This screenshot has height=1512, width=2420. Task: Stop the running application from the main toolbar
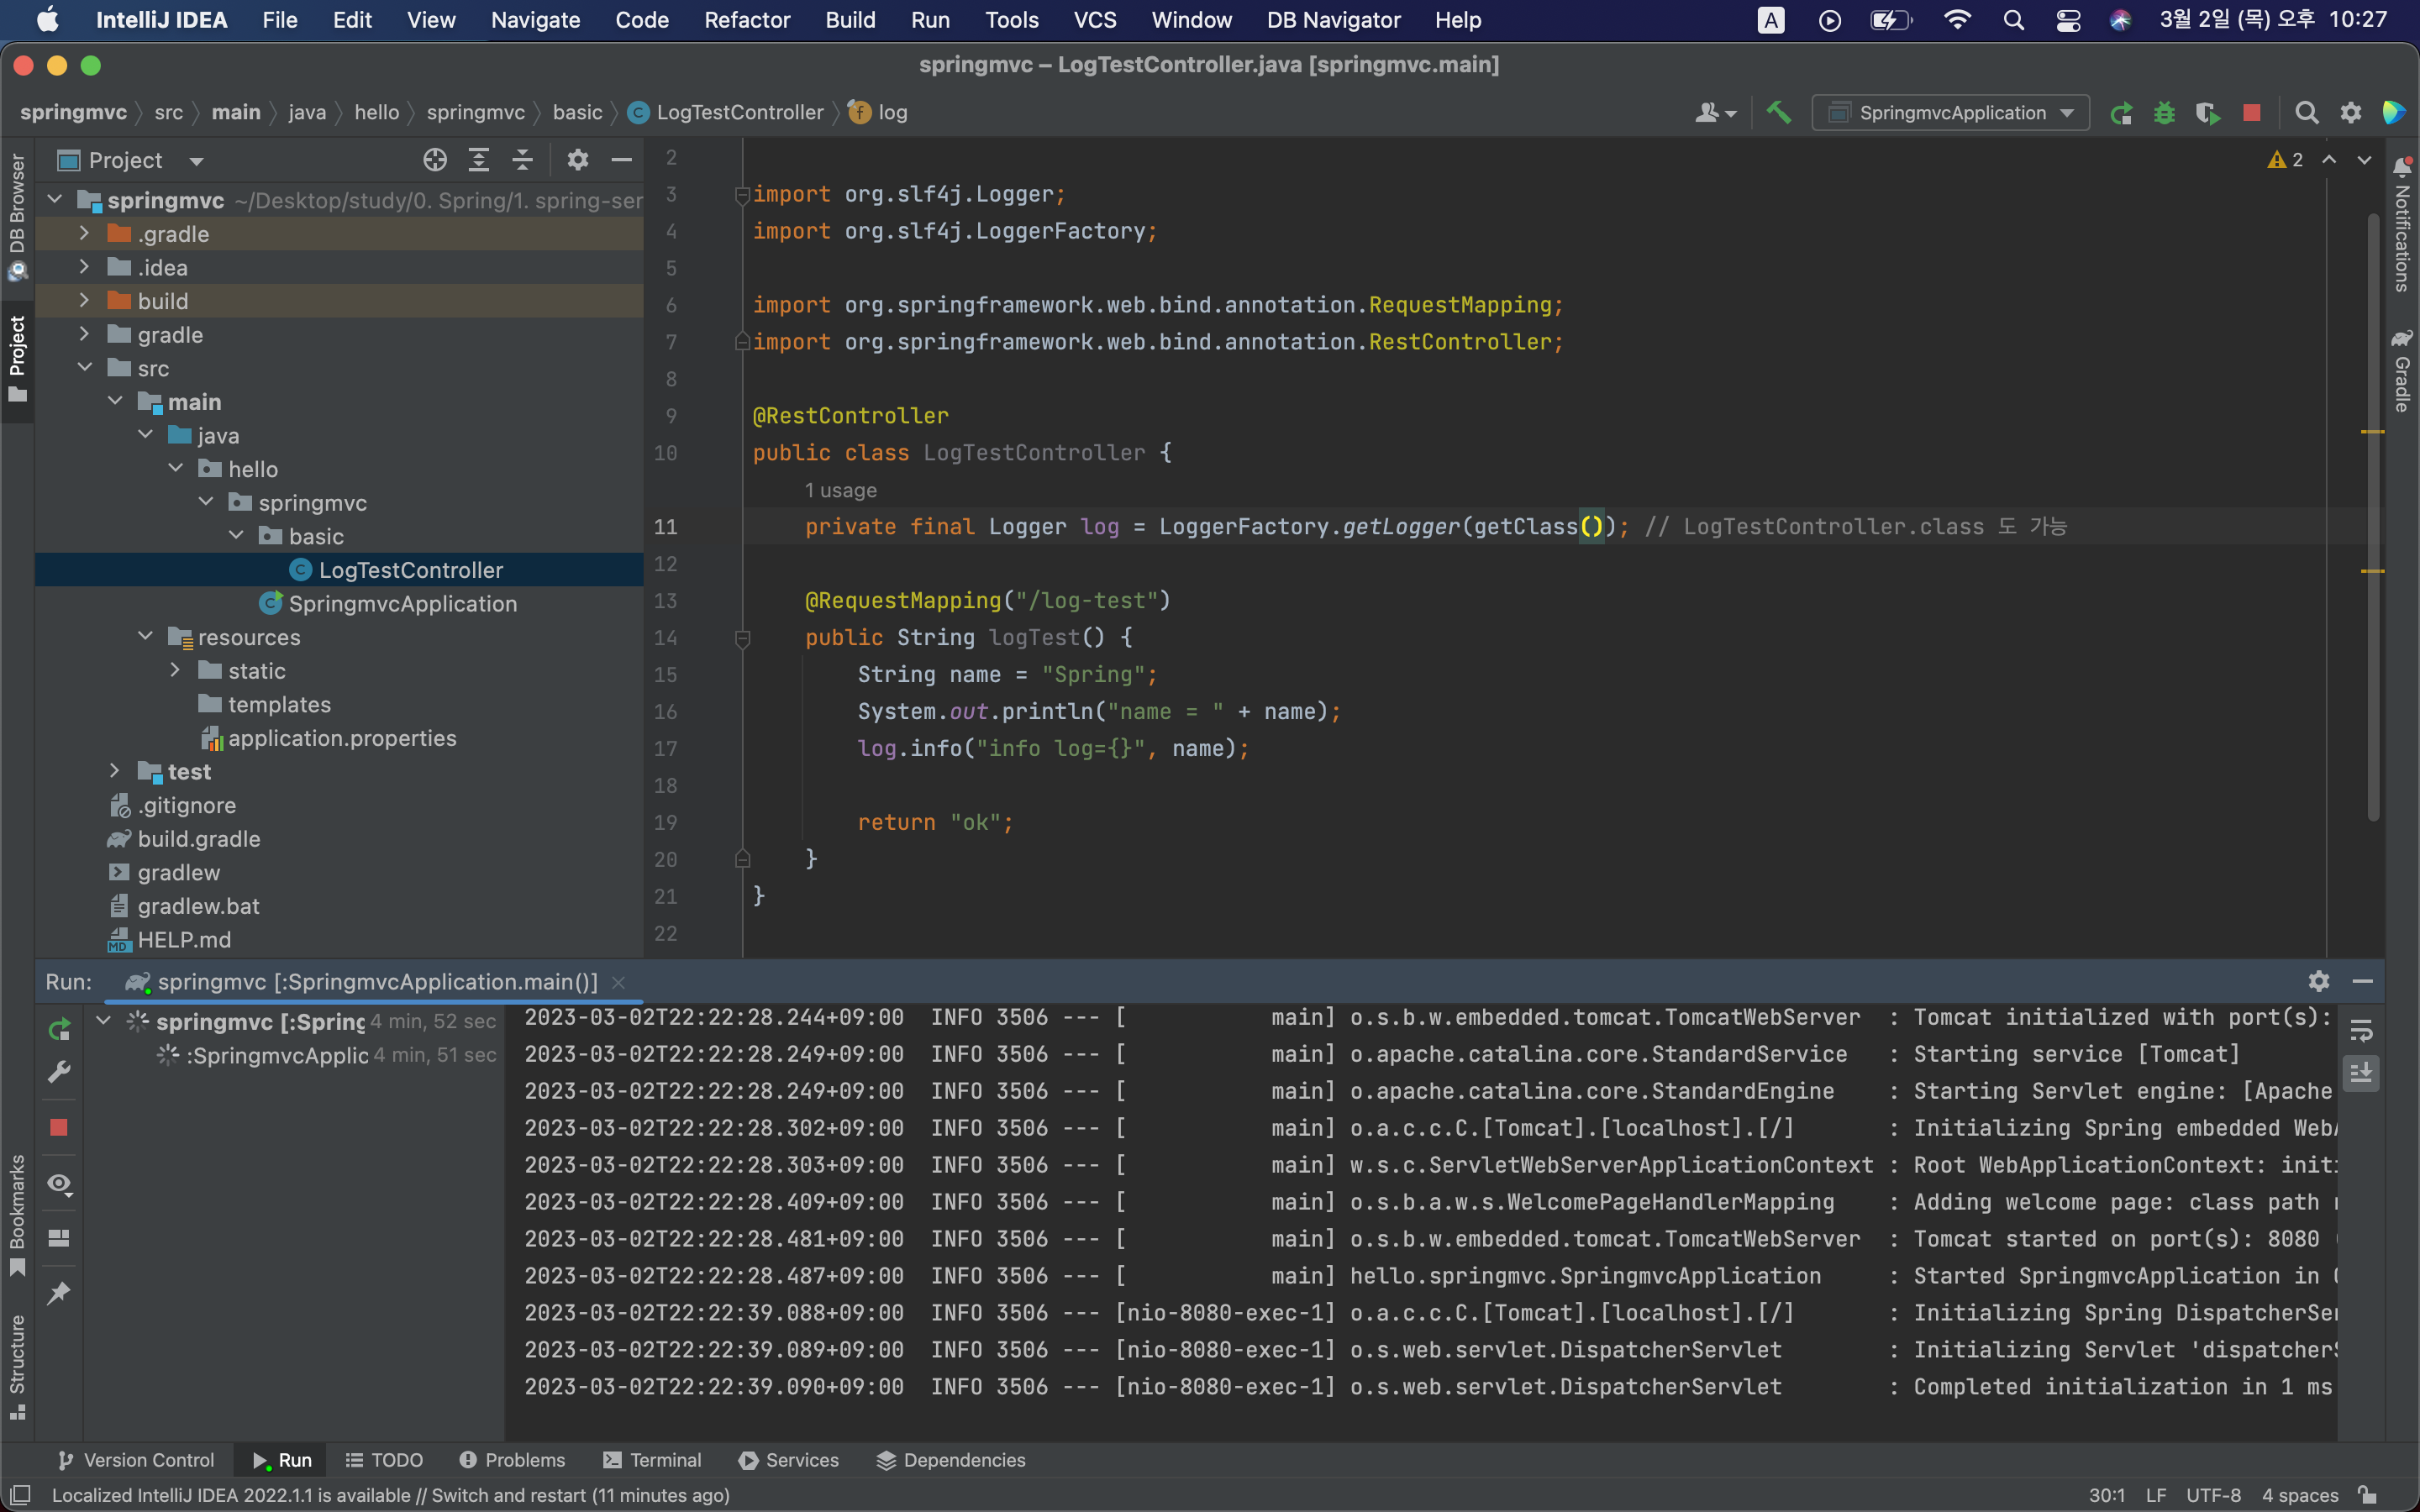point(2252,113)
